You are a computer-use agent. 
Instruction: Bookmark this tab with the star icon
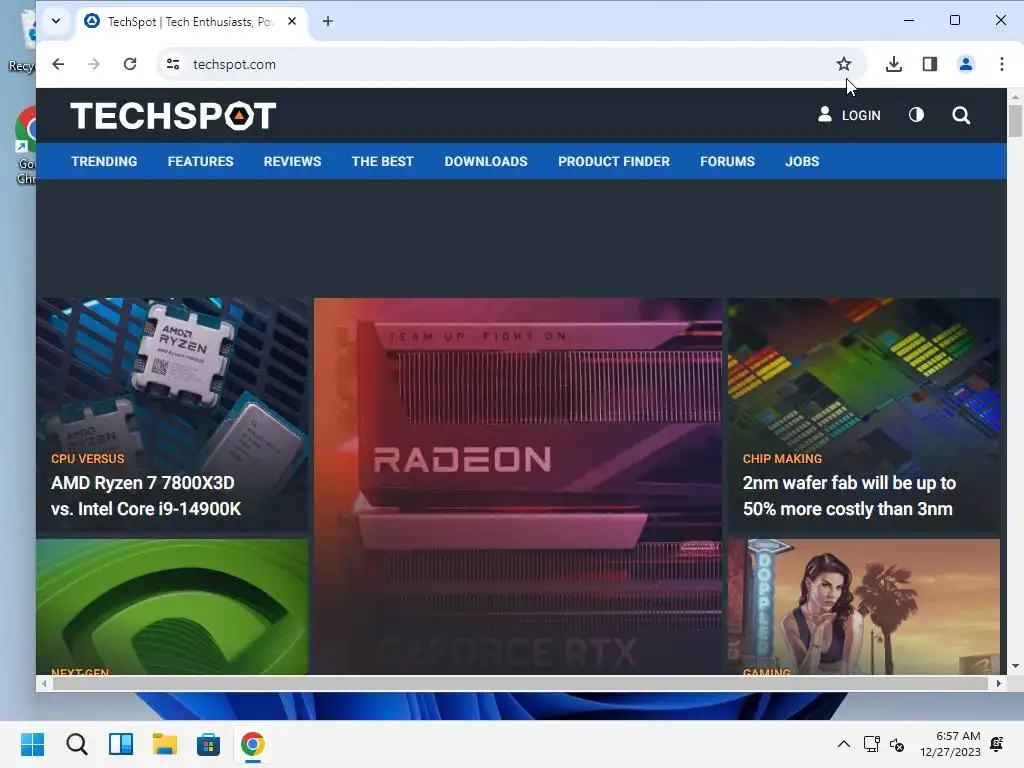(x=844, y=64)
